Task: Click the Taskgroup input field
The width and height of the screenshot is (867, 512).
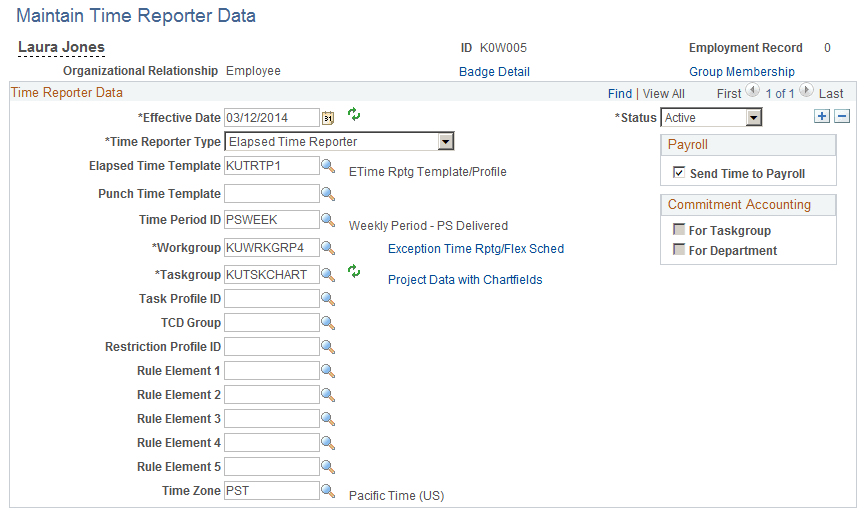Action: coord(271,275)
